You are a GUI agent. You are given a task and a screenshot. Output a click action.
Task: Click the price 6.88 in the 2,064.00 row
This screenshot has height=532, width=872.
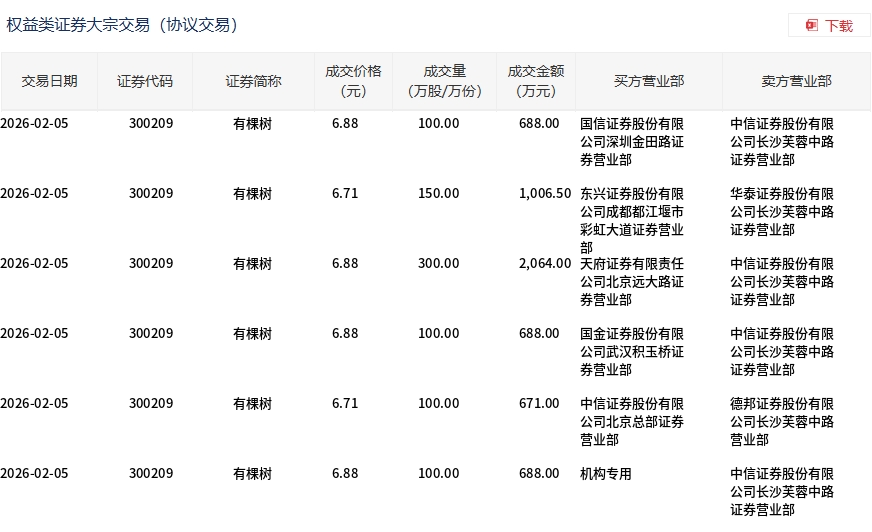(345, 263)
